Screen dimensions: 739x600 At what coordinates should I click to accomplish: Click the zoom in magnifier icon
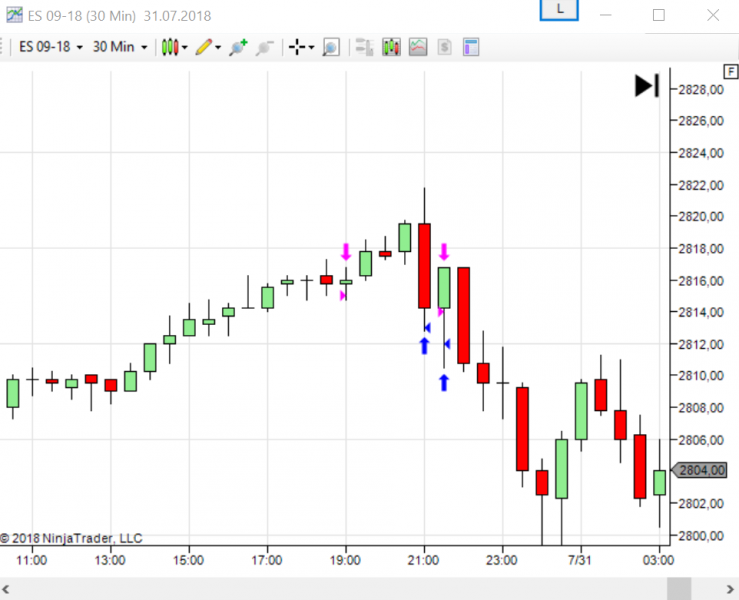pos(238,47)
